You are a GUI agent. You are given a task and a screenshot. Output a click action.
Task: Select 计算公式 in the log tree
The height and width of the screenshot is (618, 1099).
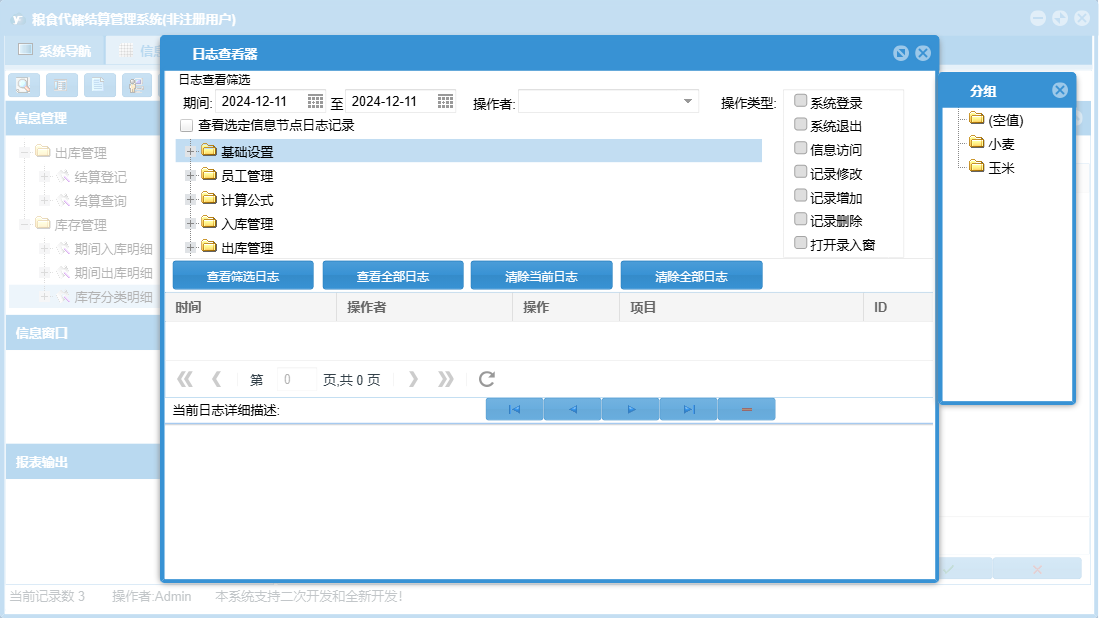(246, 200)
